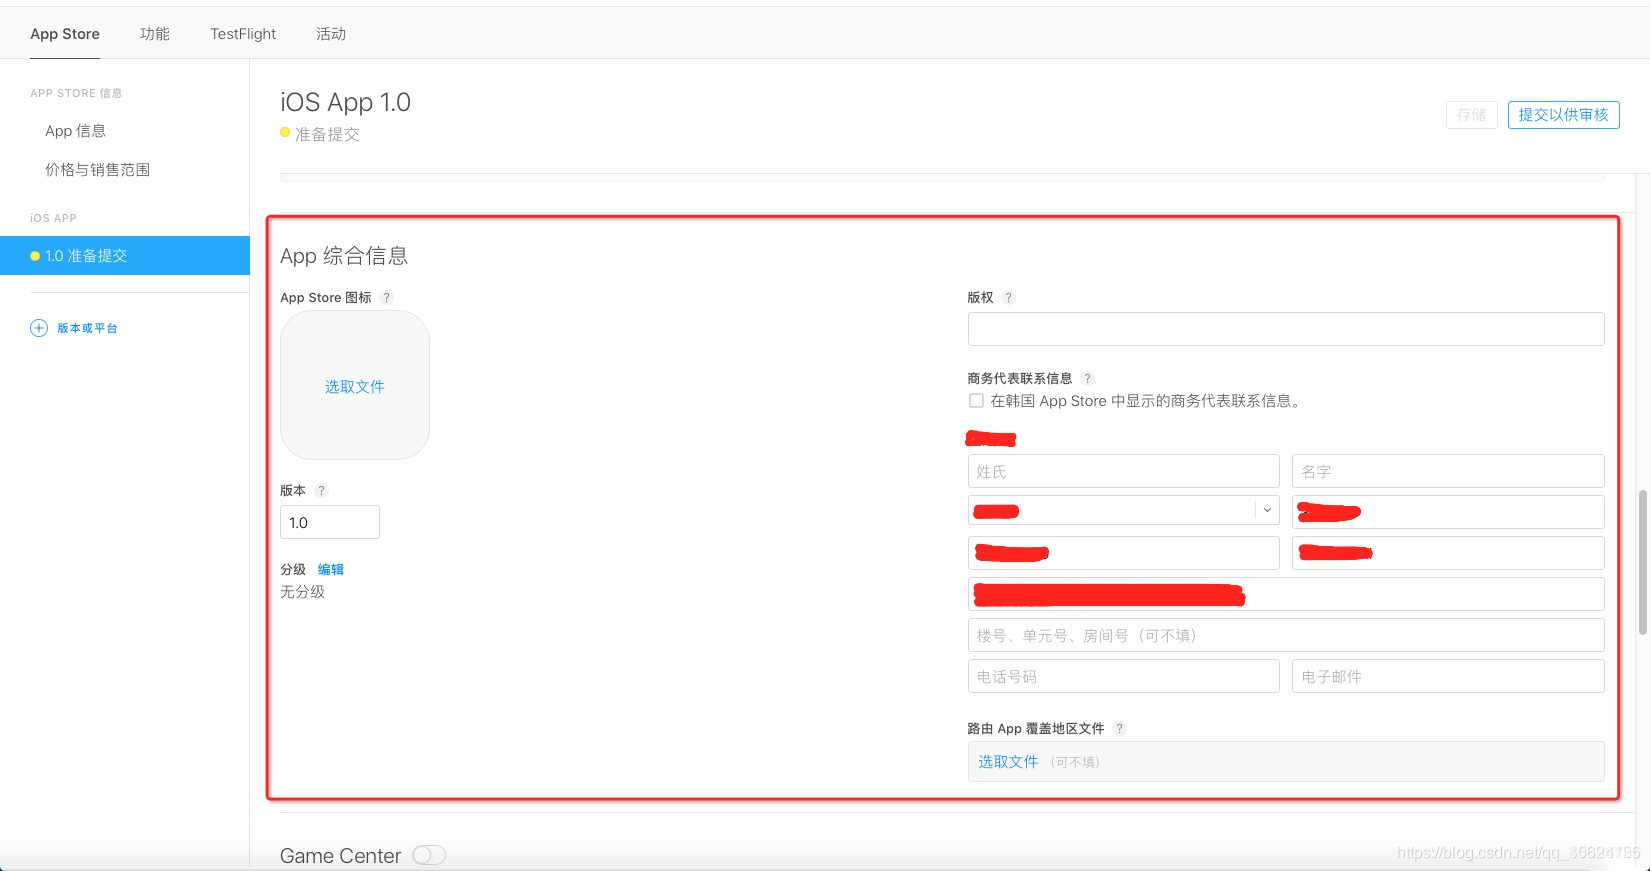This screenshot has height=871, width=1650.
Task: Click the plus icon for 版本或平台
Action: 39,328
